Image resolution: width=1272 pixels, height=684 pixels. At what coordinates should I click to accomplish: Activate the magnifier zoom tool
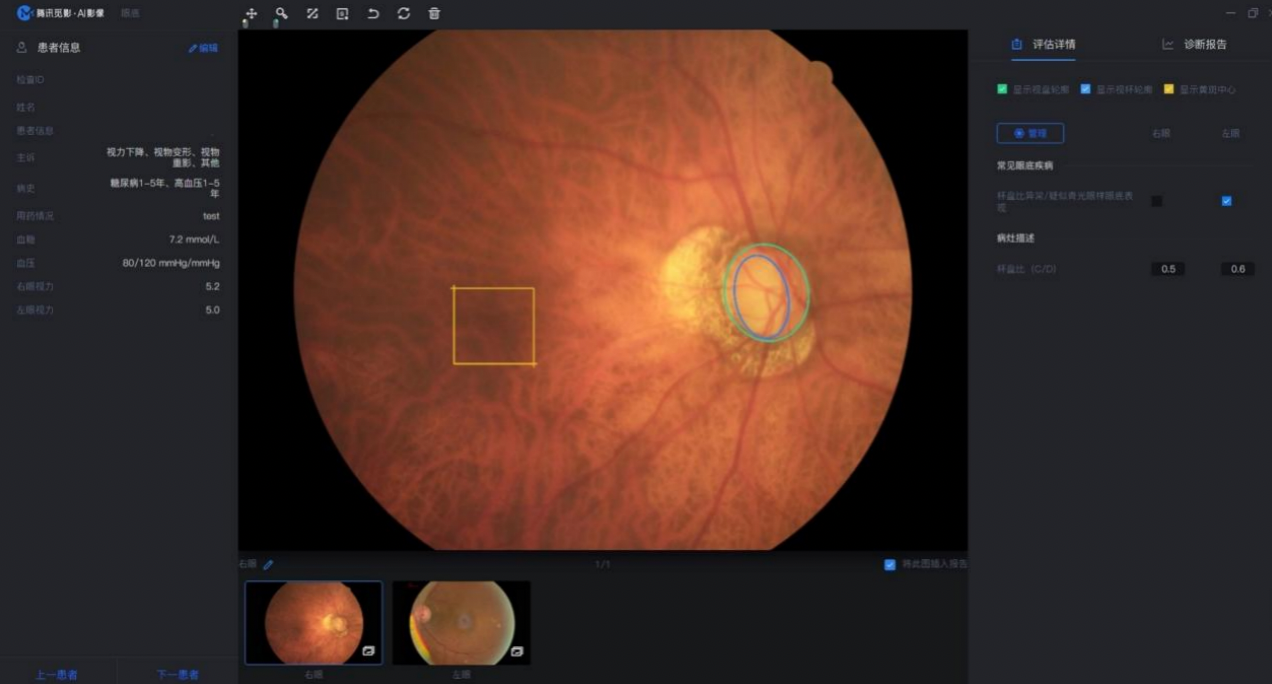[282, 14]
